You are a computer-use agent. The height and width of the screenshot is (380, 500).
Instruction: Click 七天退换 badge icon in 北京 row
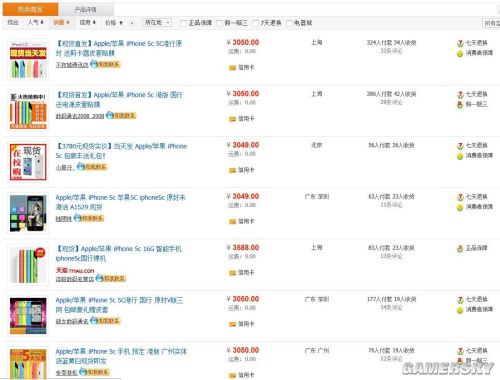[x=460, y=146]
